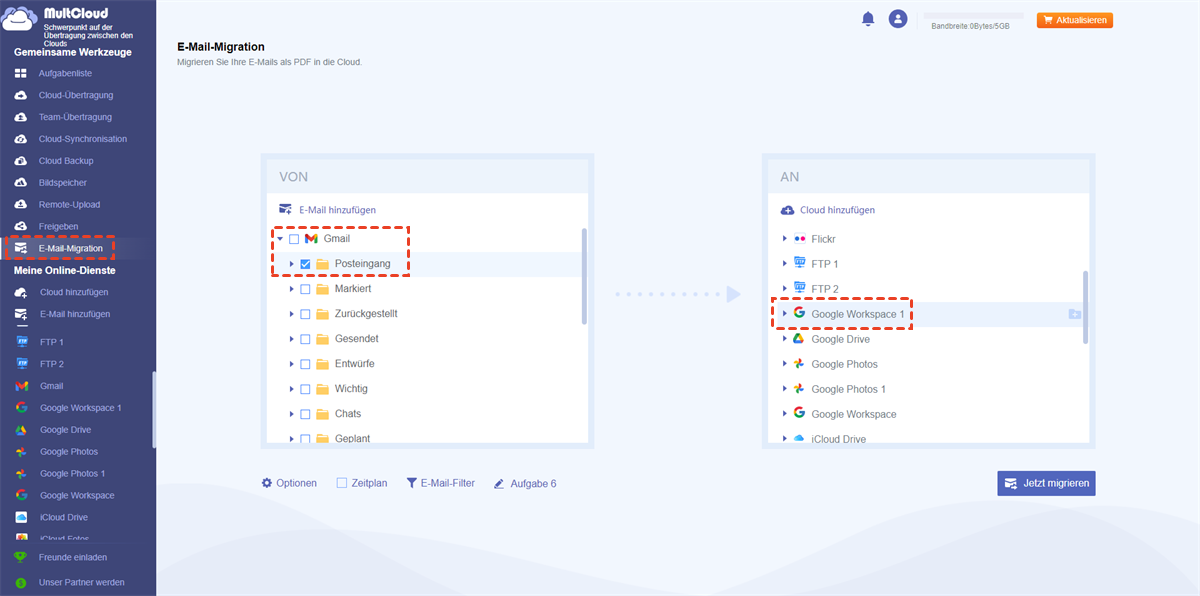Click the Flickr icon in AN list
Screen dimensions: 1200x596
point(799,239)
